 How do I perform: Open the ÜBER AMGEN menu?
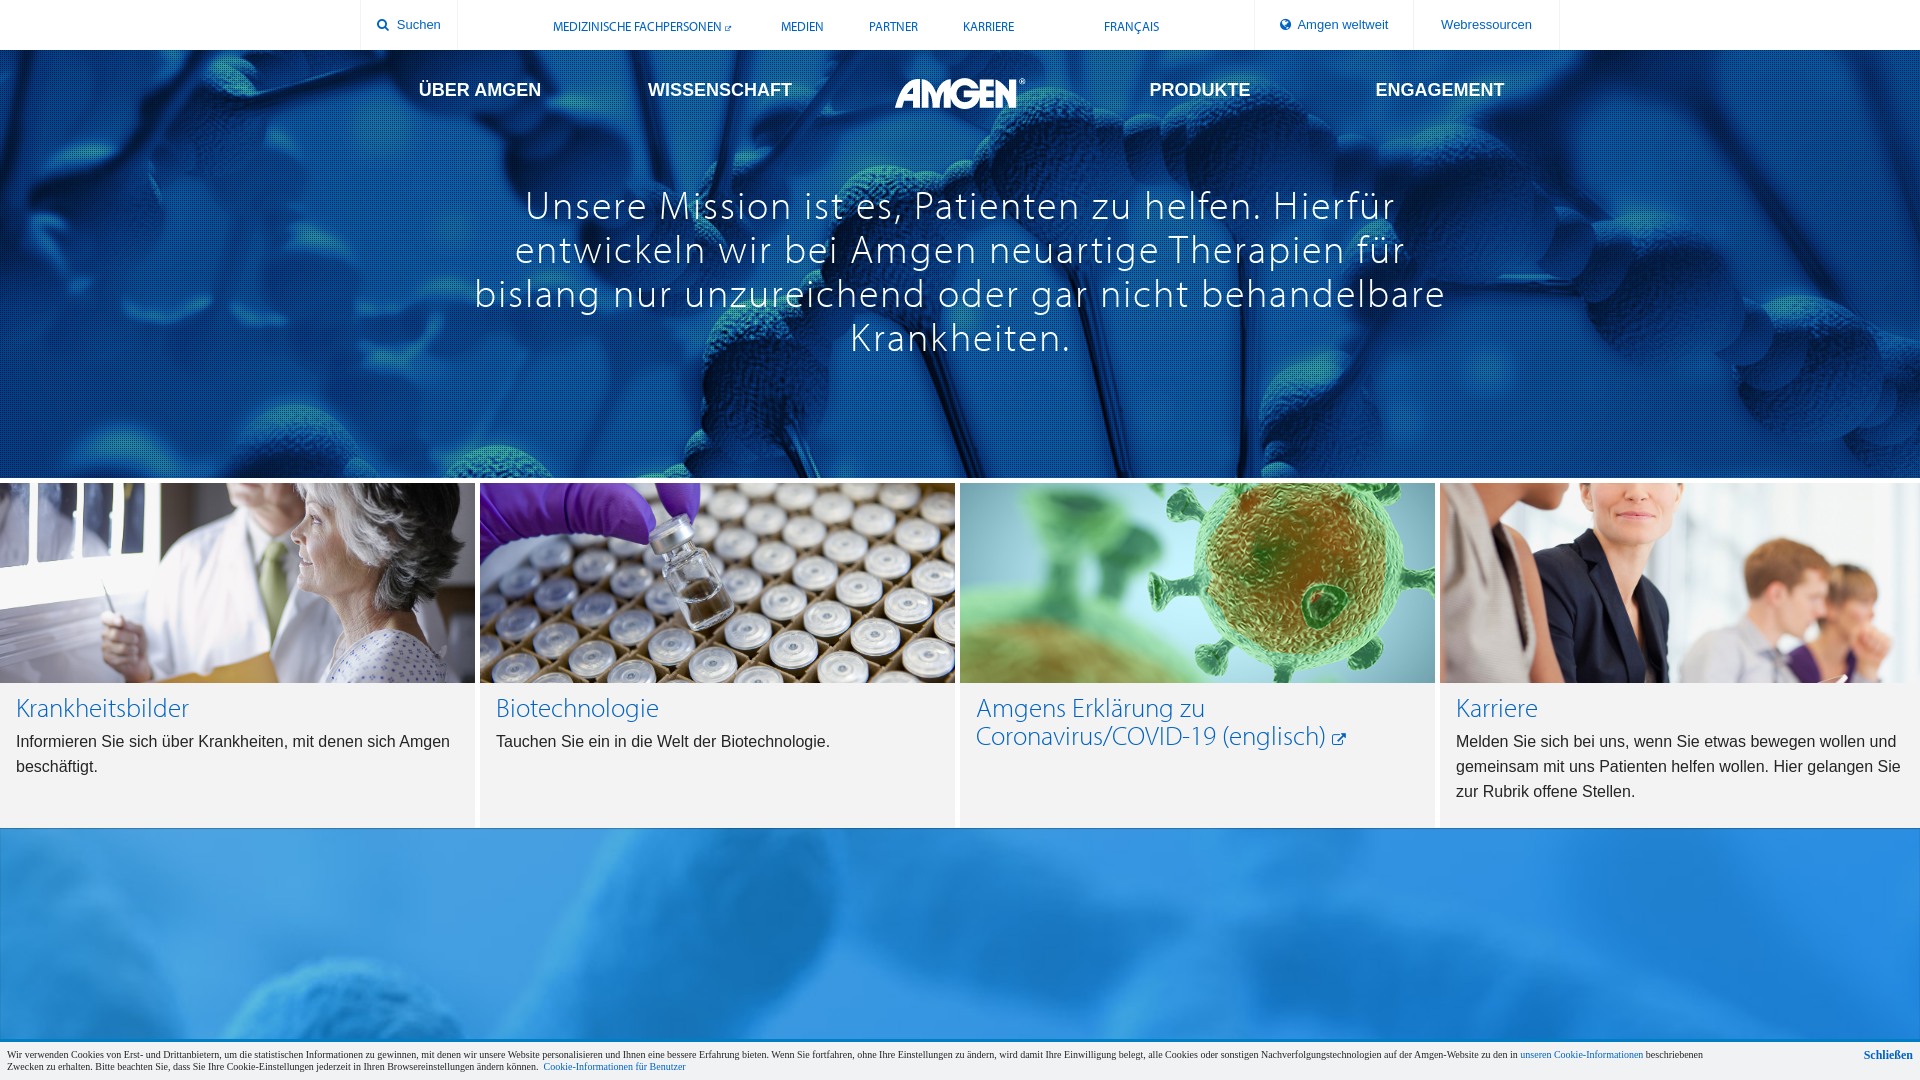(x=480, y=90)
